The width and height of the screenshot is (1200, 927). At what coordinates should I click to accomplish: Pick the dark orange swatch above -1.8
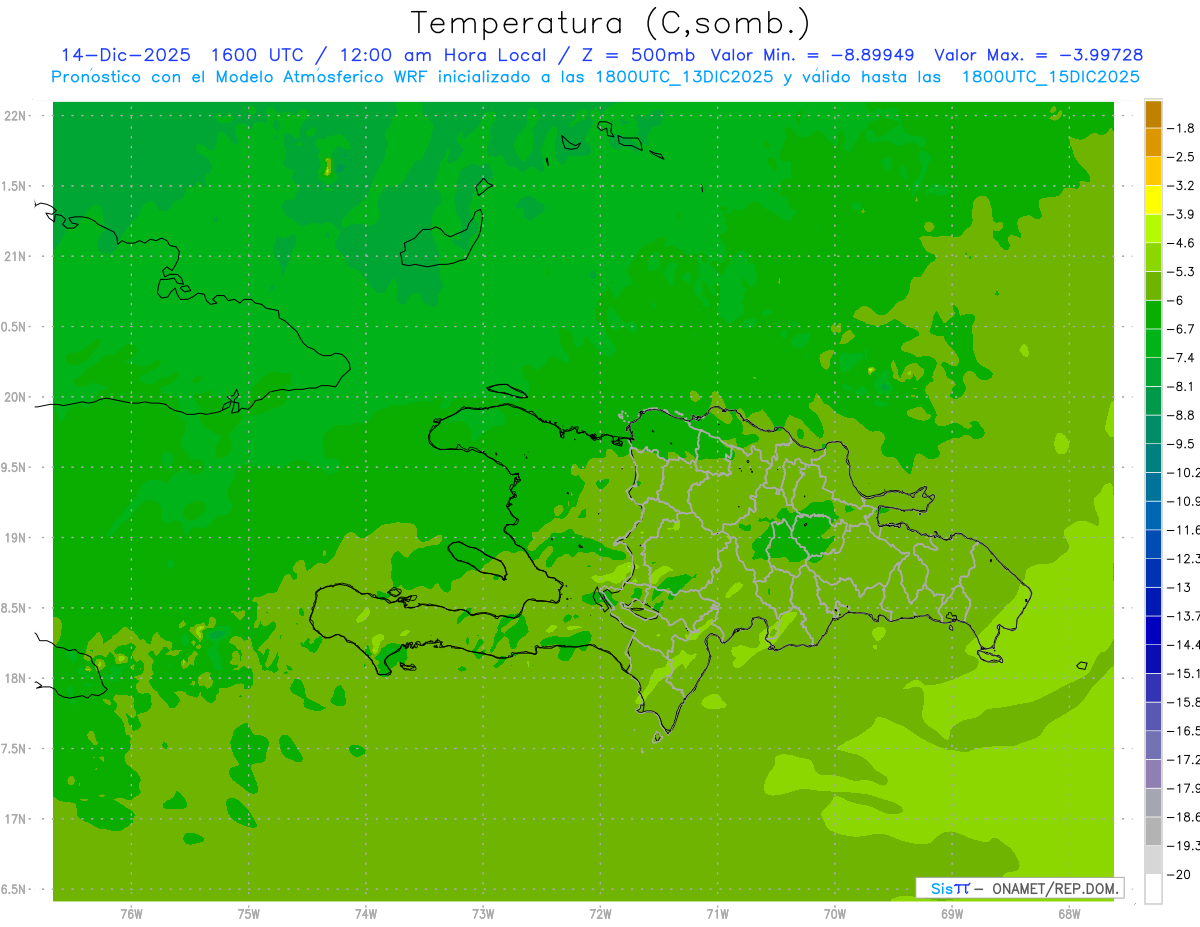[x=1153, y=114]
